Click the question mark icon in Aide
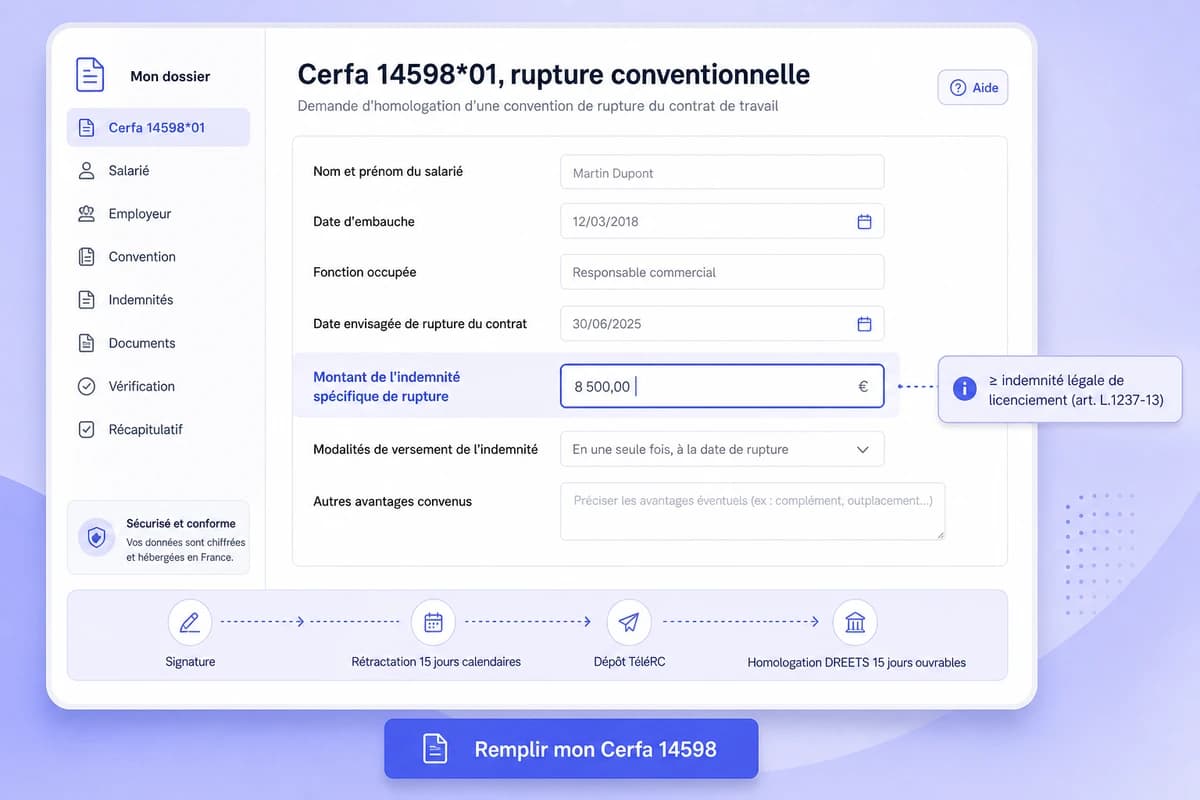 tap(958, 88)
